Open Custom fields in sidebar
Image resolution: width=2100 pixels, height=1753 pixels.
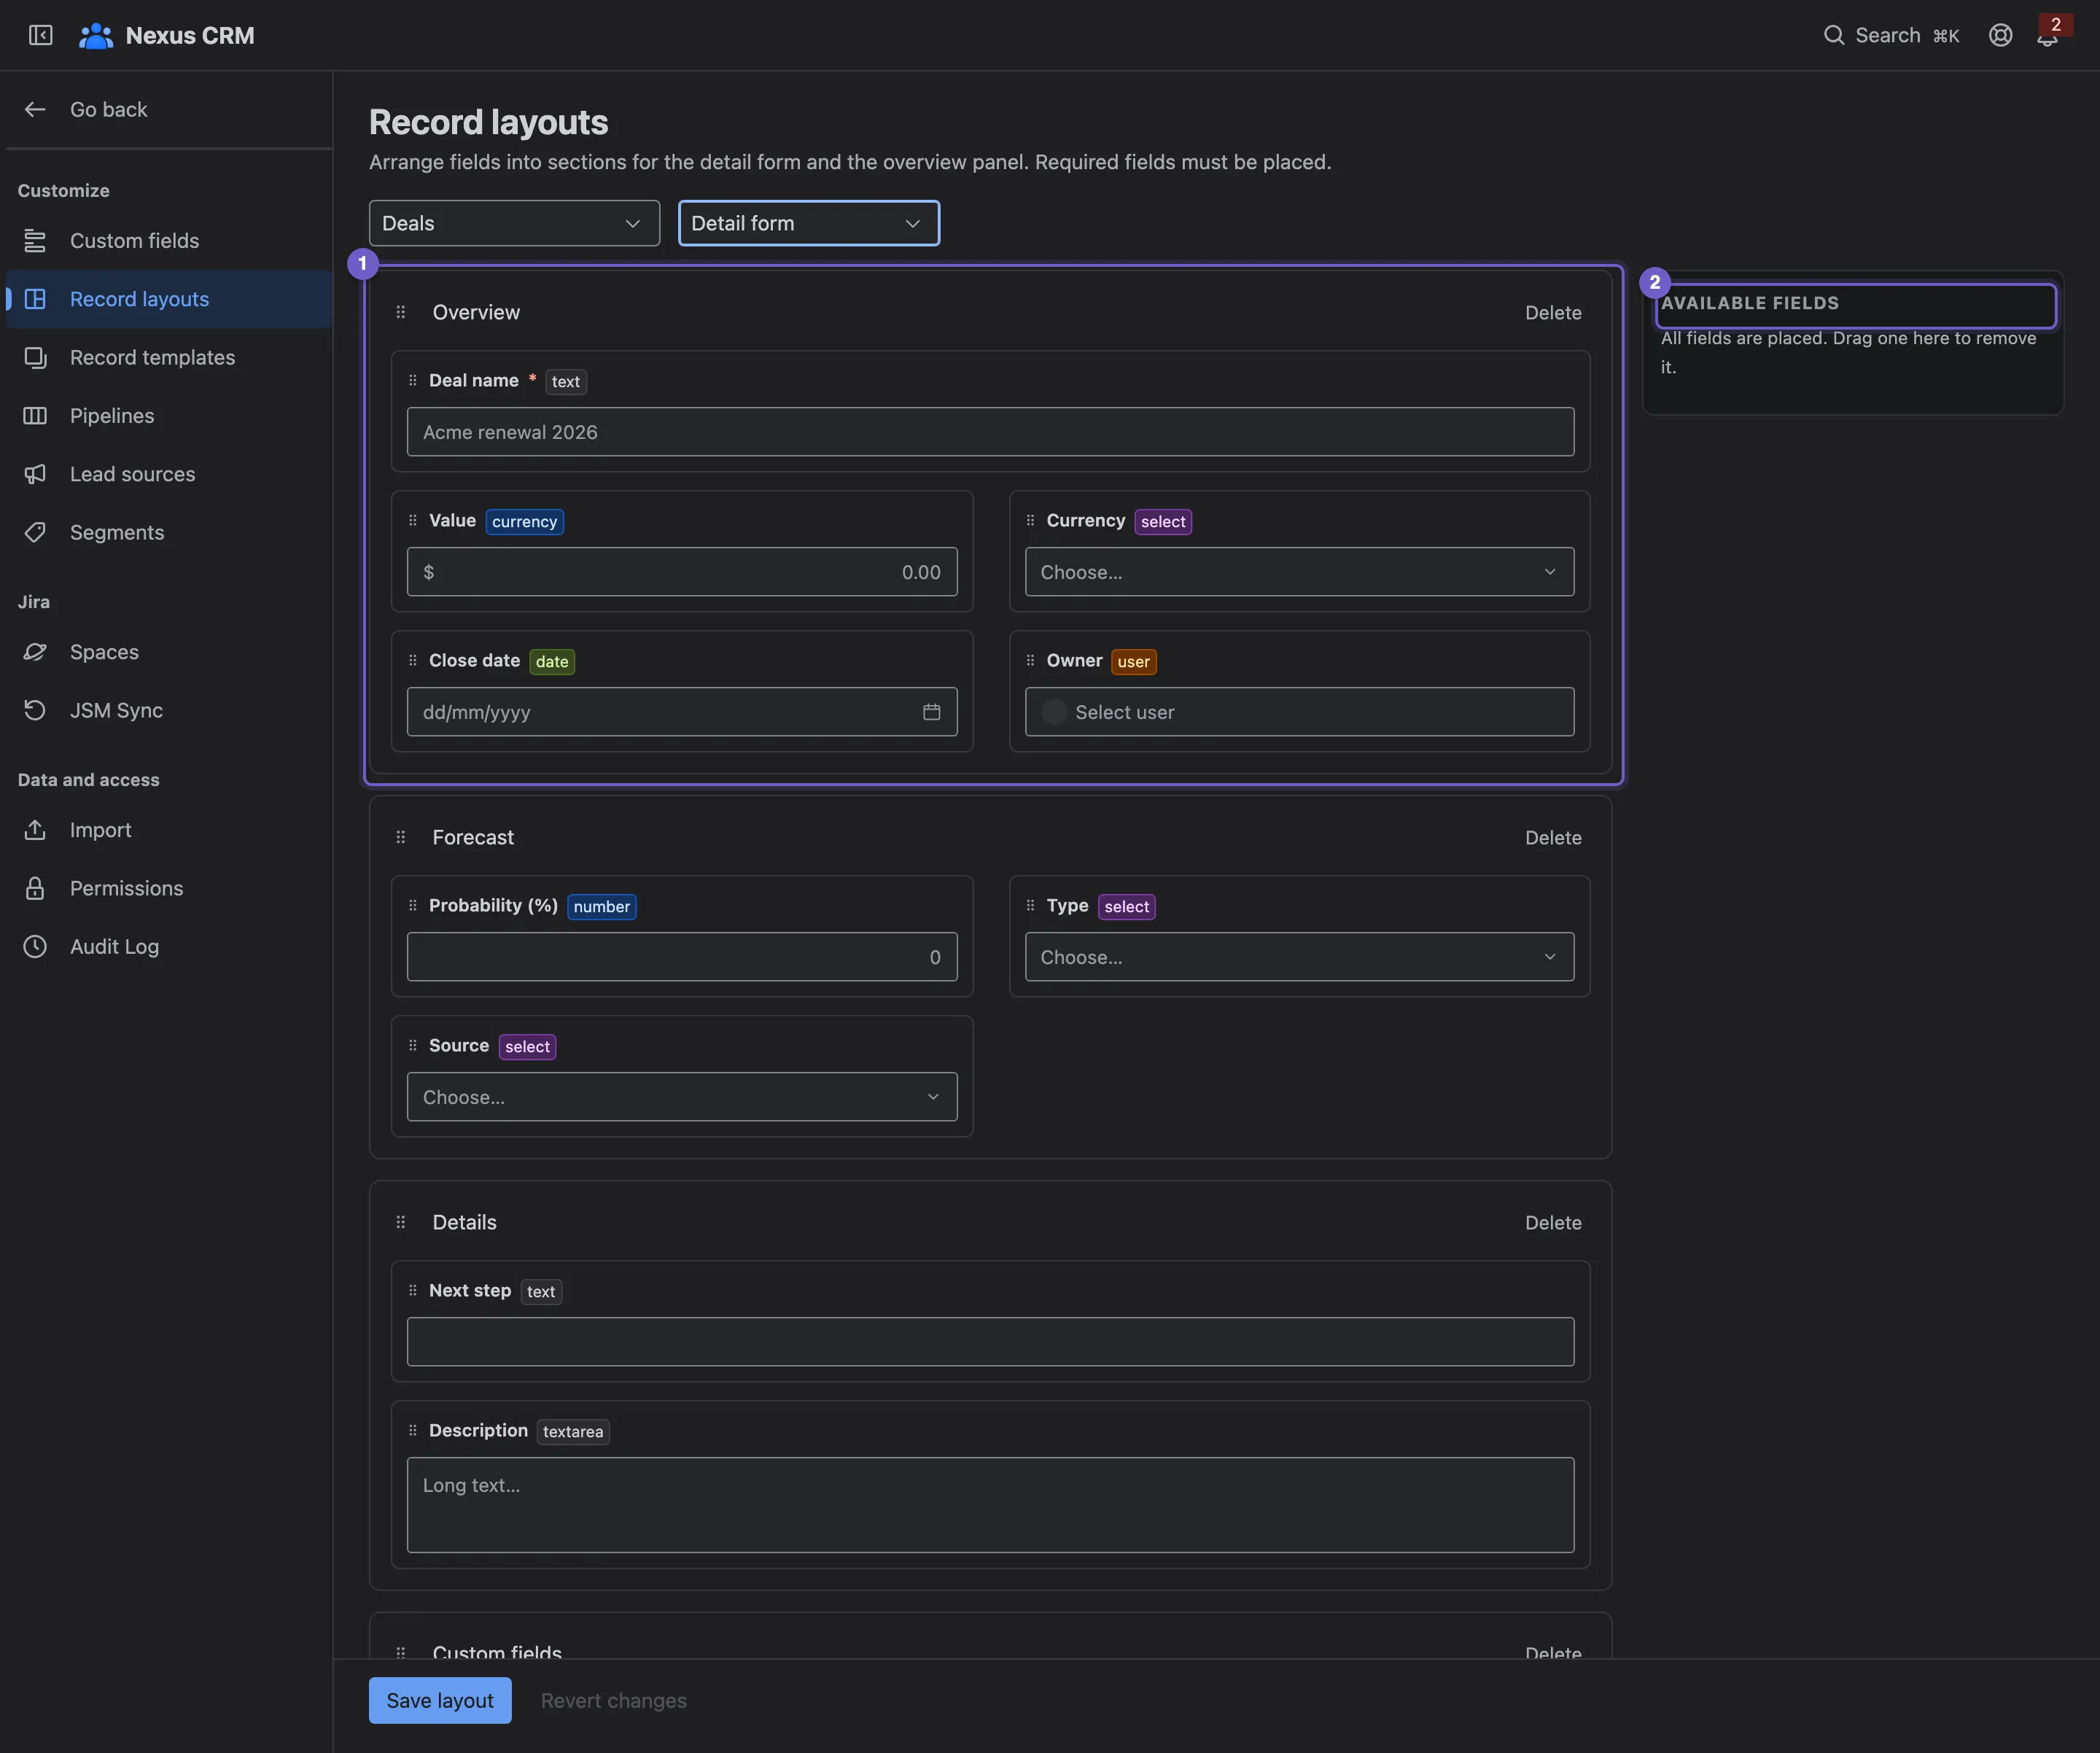click(169, 241)
